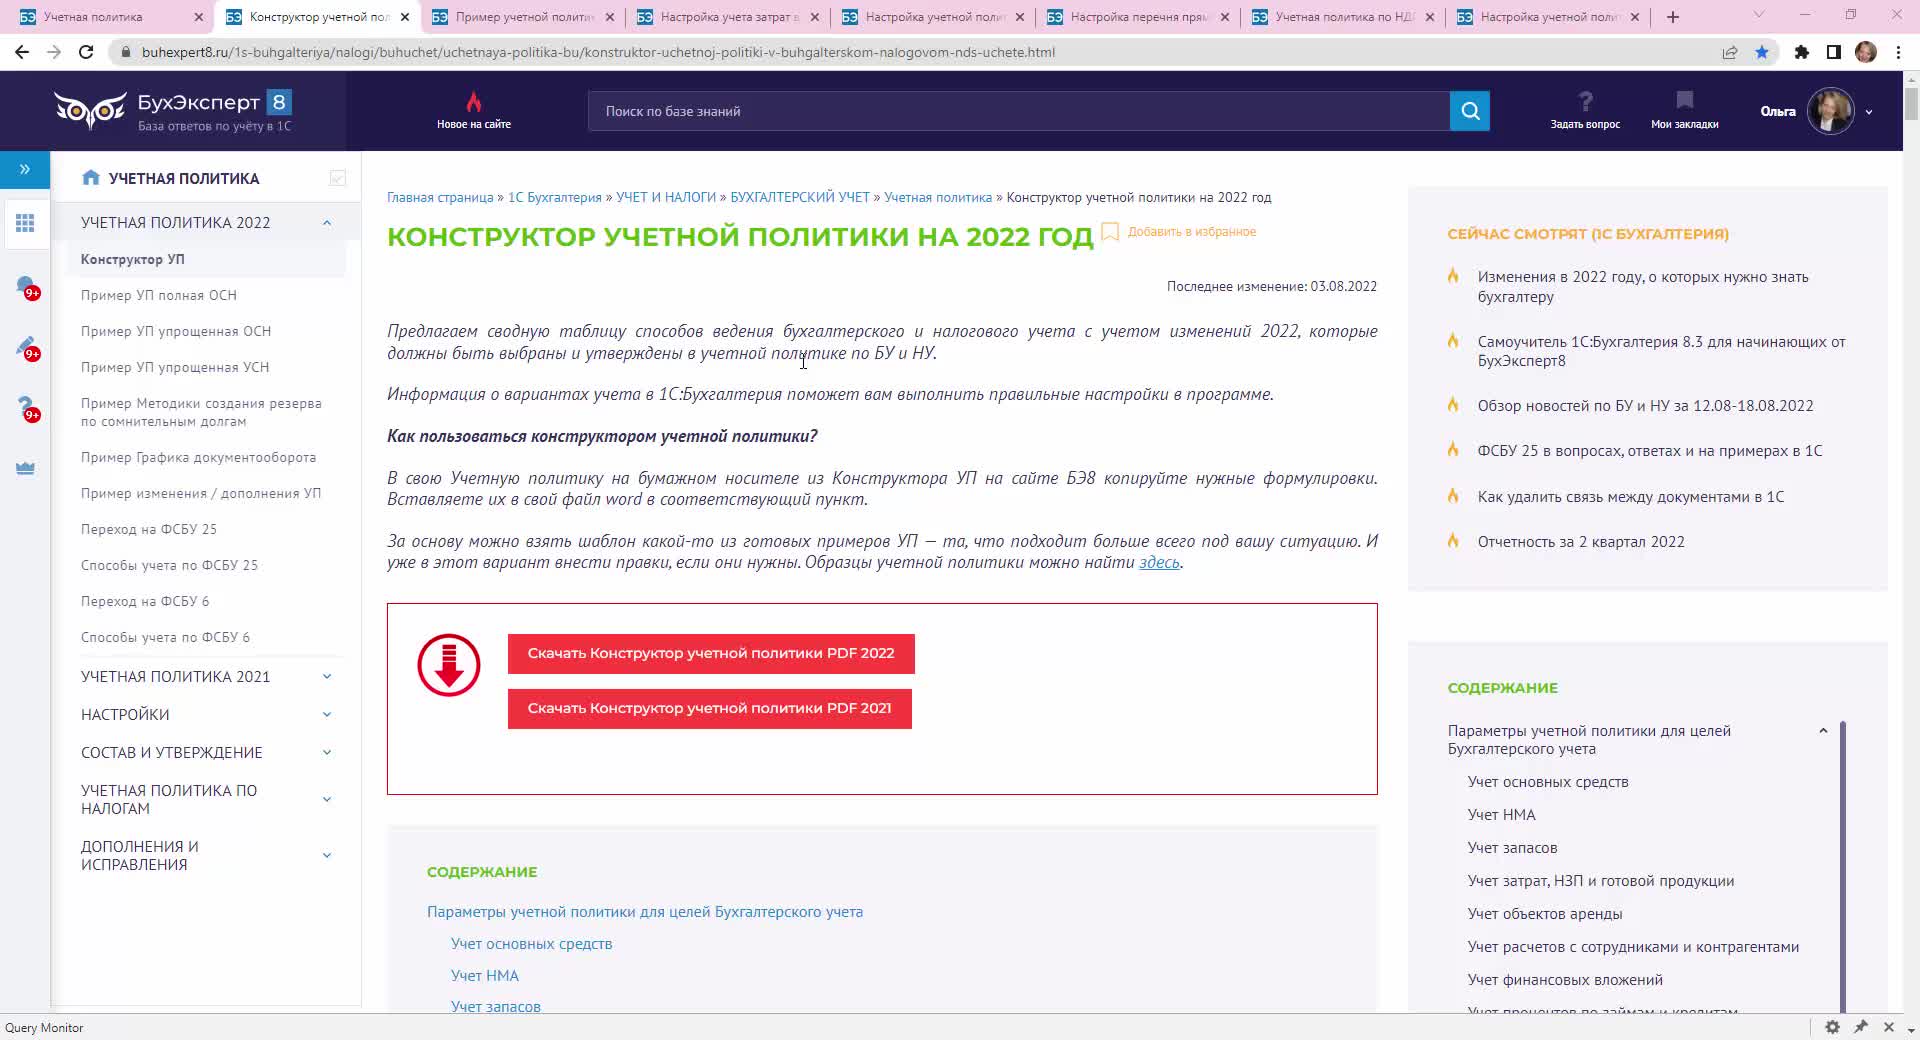Click the magnifier search button
The height and width of the screenshot is (1040, 1920).
click(x=1469, y=111)
